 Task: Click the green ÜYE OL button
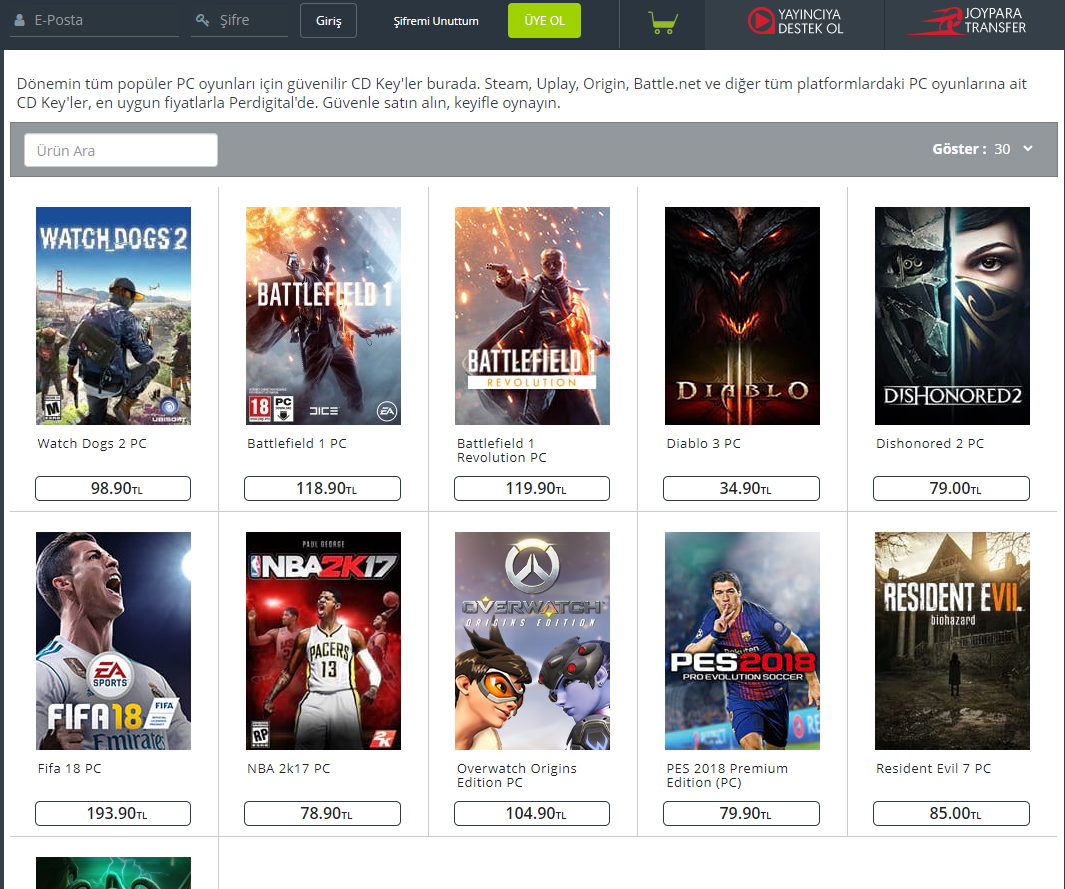545,20
